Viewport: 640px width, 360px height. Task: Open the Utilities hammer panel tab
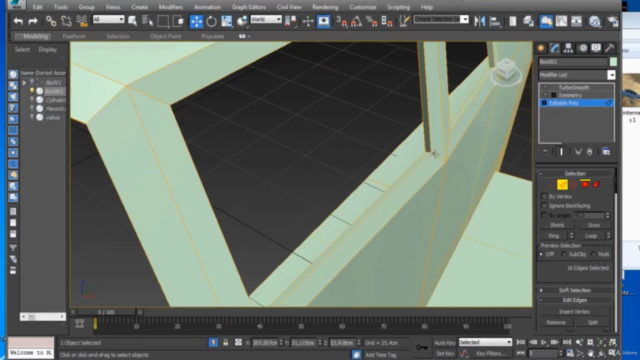pyautogui.click(x=610, y=48)
